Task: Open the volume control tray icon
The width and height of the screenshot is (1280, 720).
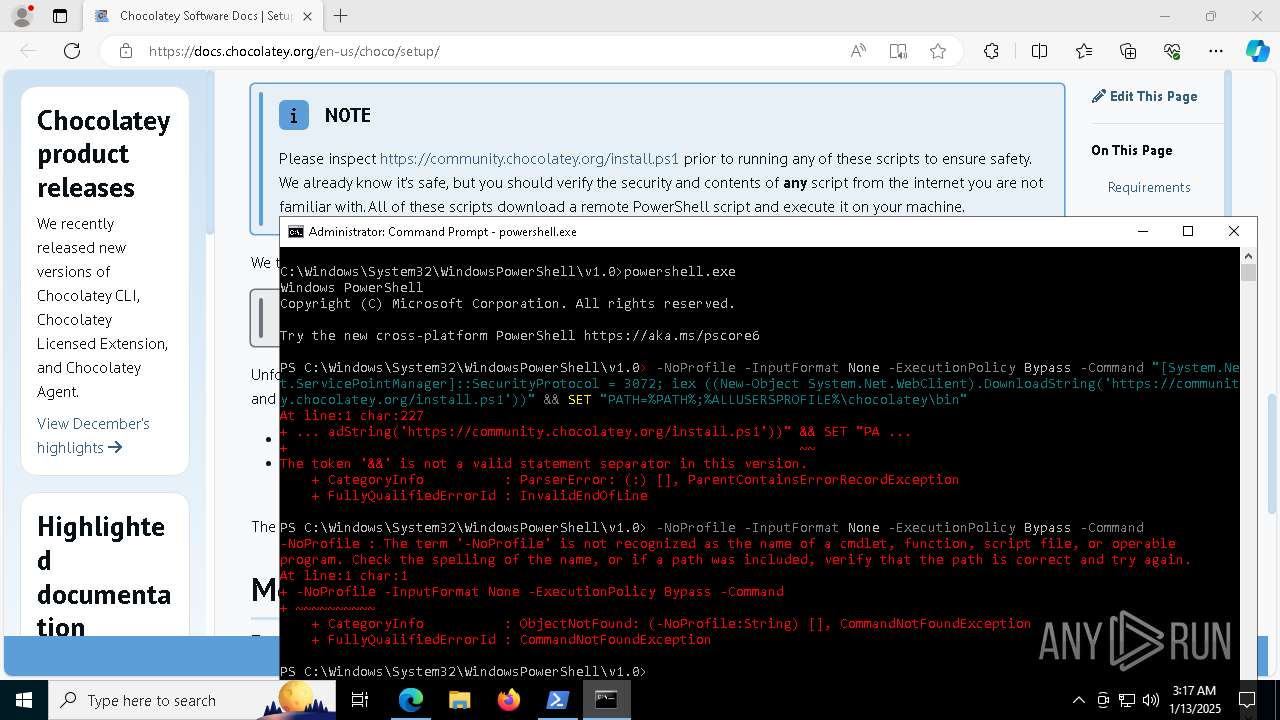Action: (x=1151, y=700)
